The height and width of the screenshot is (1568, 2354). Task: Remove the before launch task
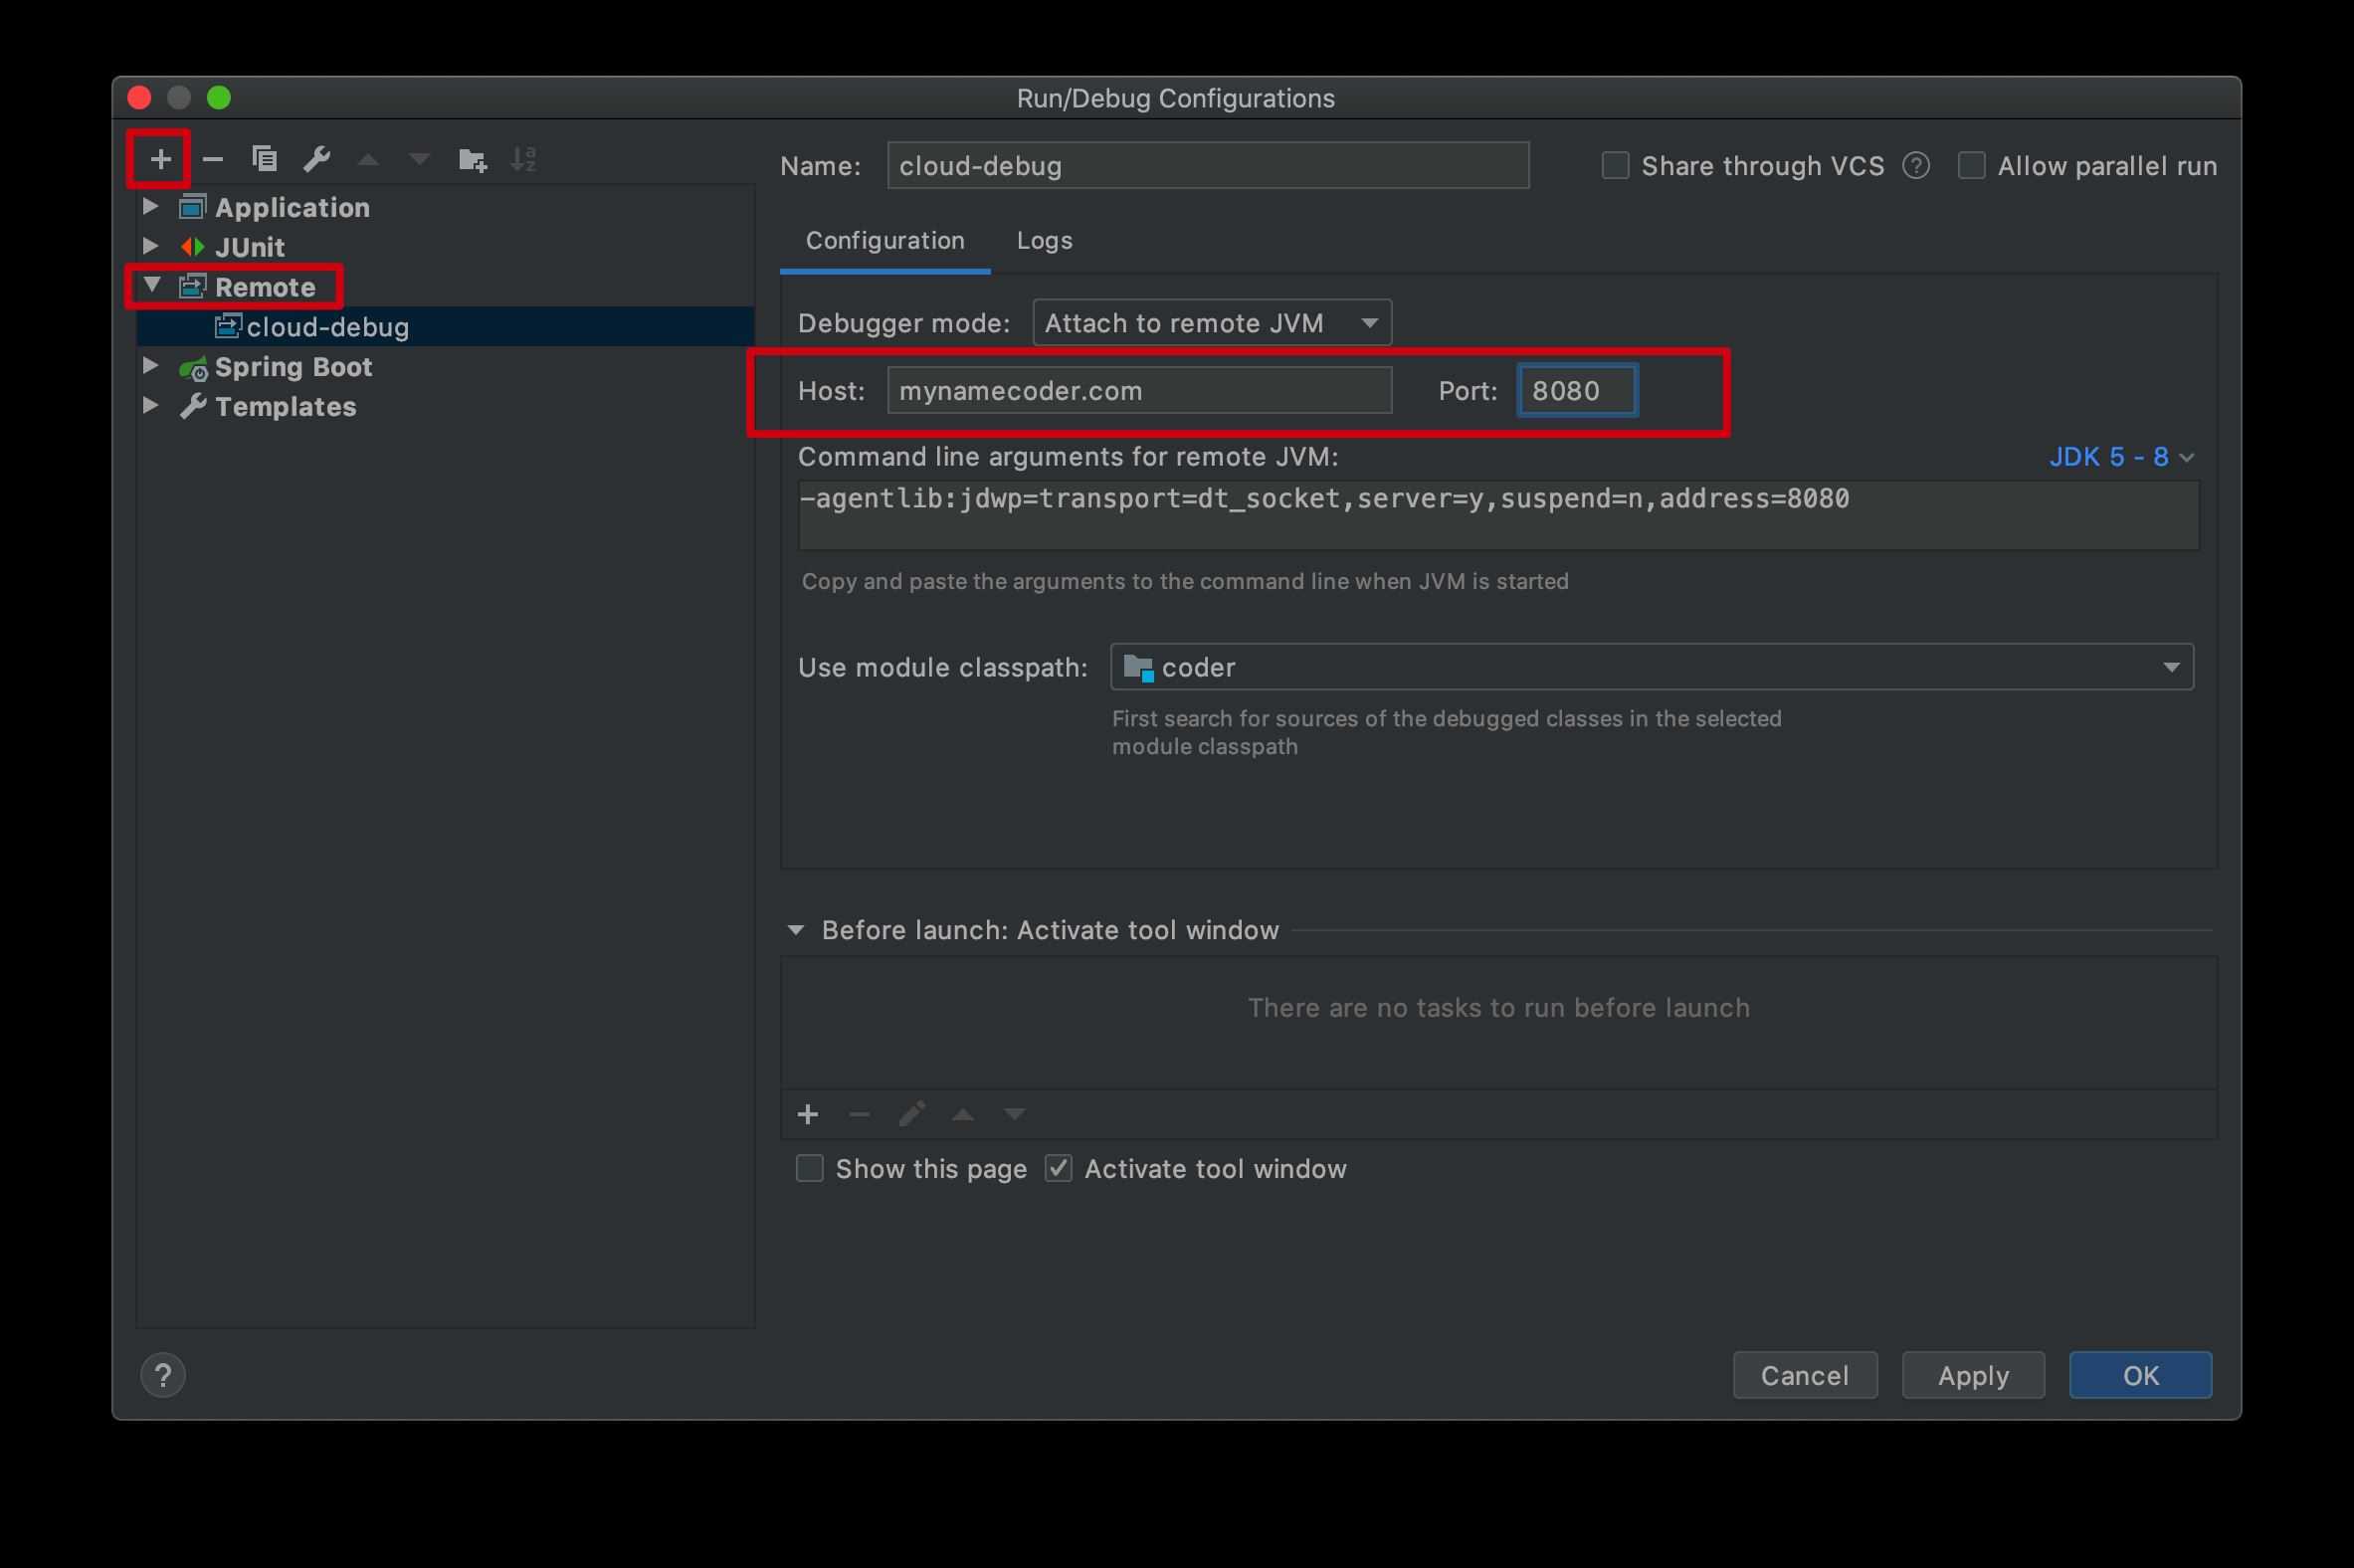point(859,1114)
